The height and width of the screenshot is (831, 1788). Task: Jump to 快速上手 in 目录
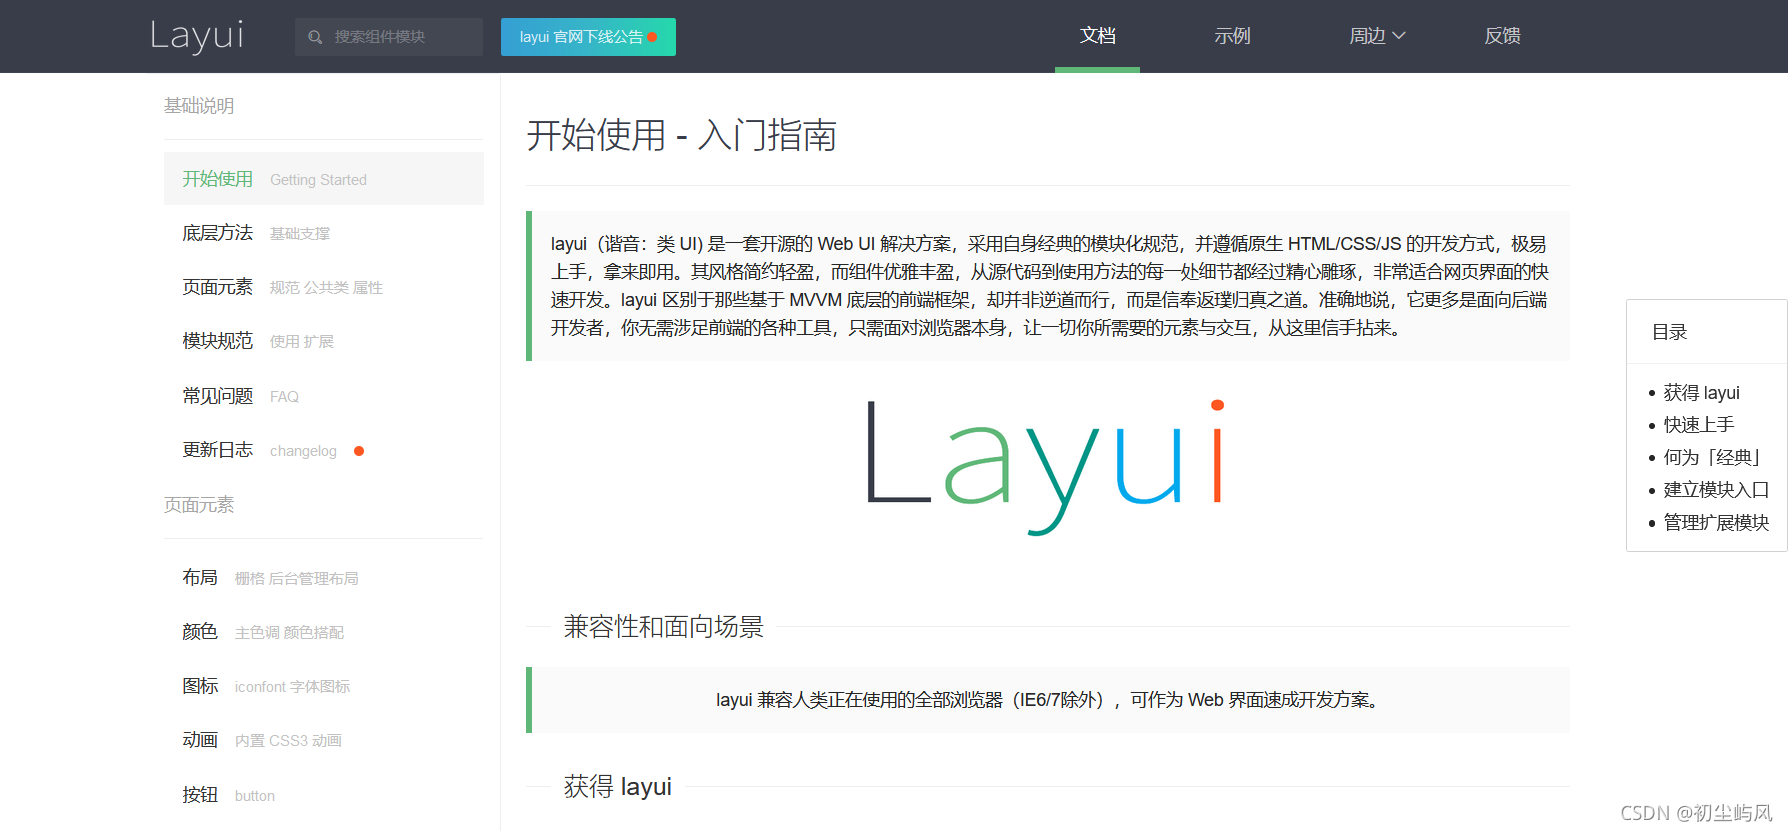(x=1698, y=425)
